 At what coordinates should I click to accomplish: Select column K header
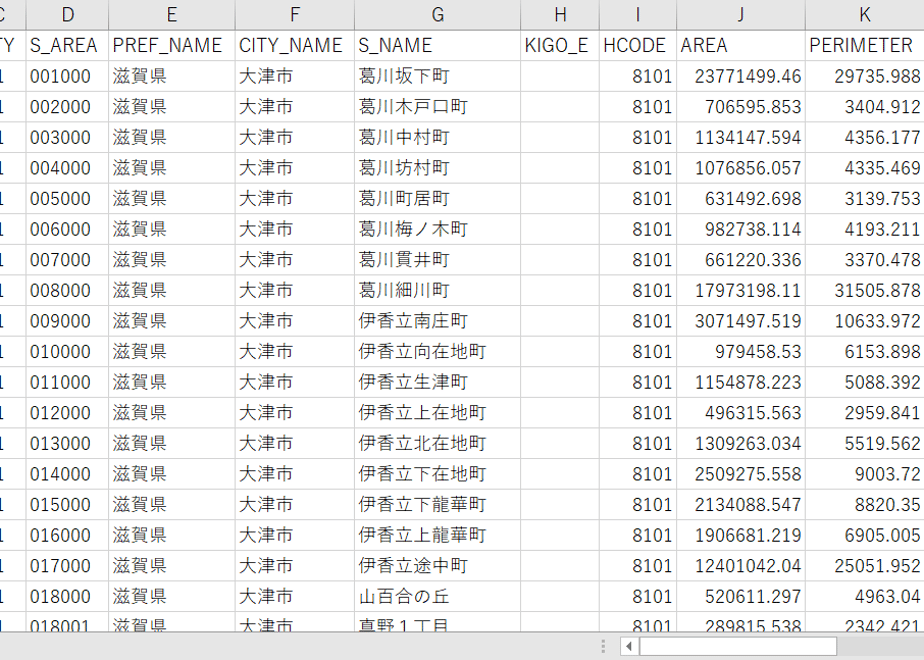[x=864, y=15]
